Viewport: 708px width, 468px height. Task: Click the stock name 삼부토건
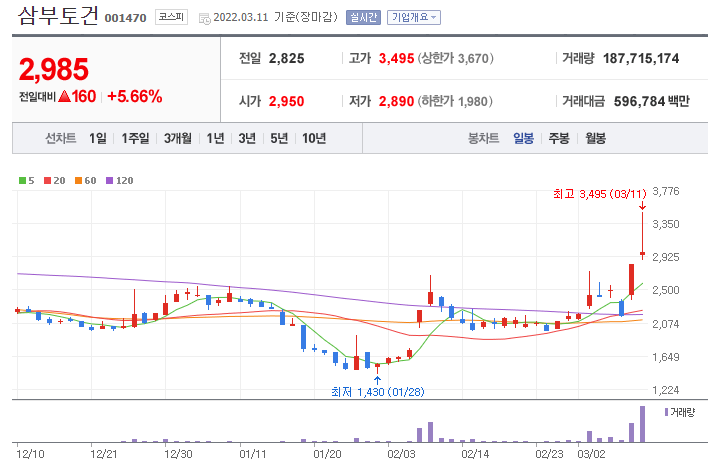pyautogui.click(x=58, y=15)
